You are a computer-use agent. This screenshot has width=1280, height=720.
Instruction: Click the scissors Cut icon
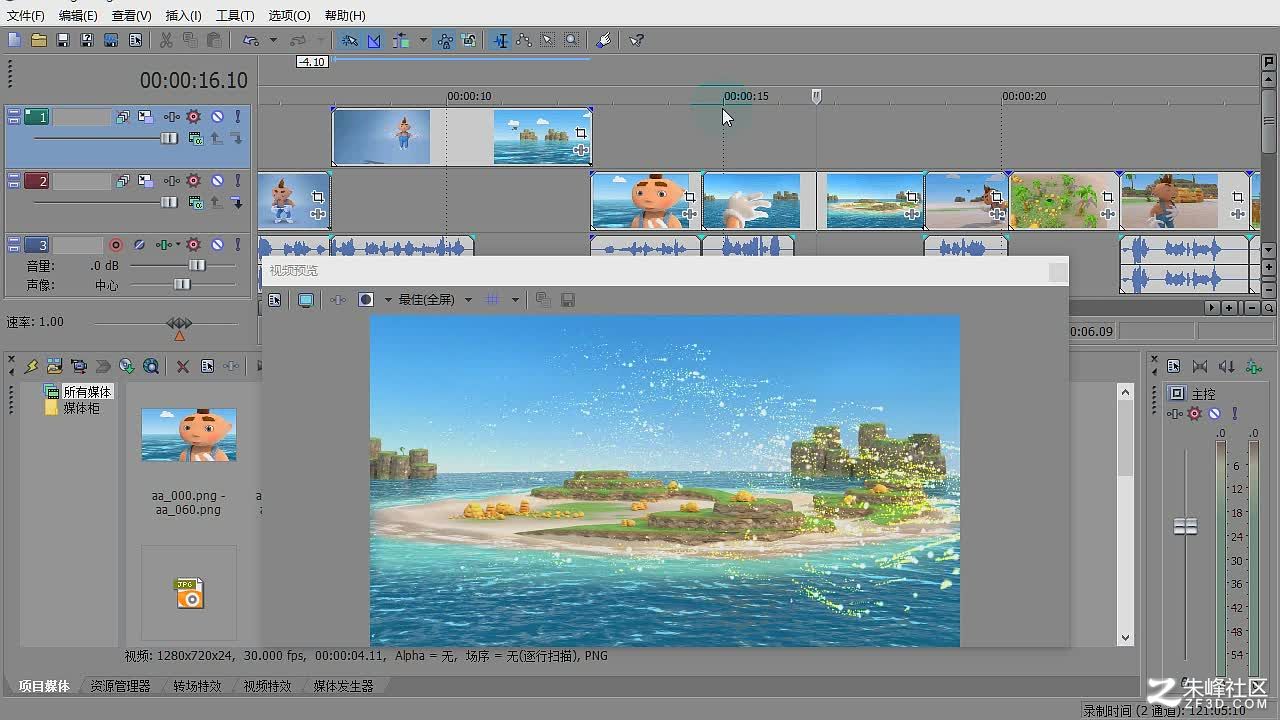pyautogui.click(x=166, y=40)
